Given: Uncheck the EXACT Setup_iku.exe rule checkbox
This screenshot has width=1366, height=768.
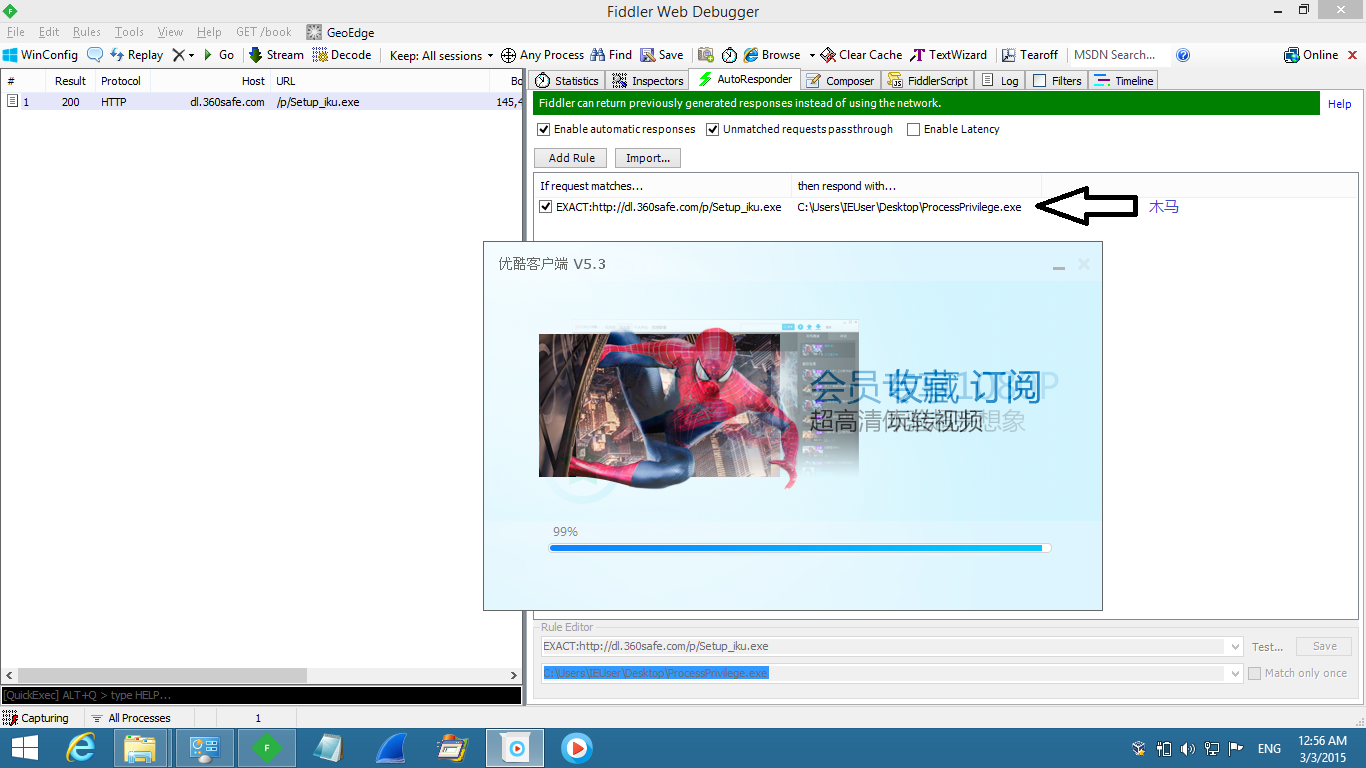Looking at the screenshot, I should pos(546,207).
